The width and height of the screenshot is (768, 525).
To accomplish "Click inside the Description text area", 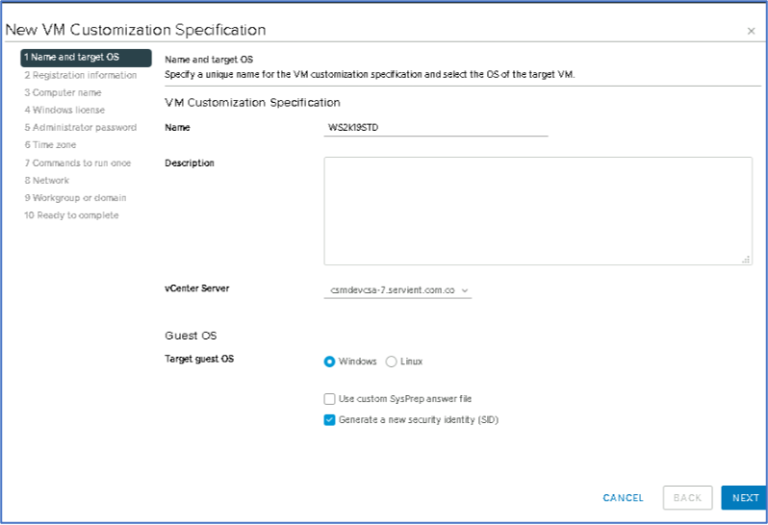I will [x=538, y=210].
